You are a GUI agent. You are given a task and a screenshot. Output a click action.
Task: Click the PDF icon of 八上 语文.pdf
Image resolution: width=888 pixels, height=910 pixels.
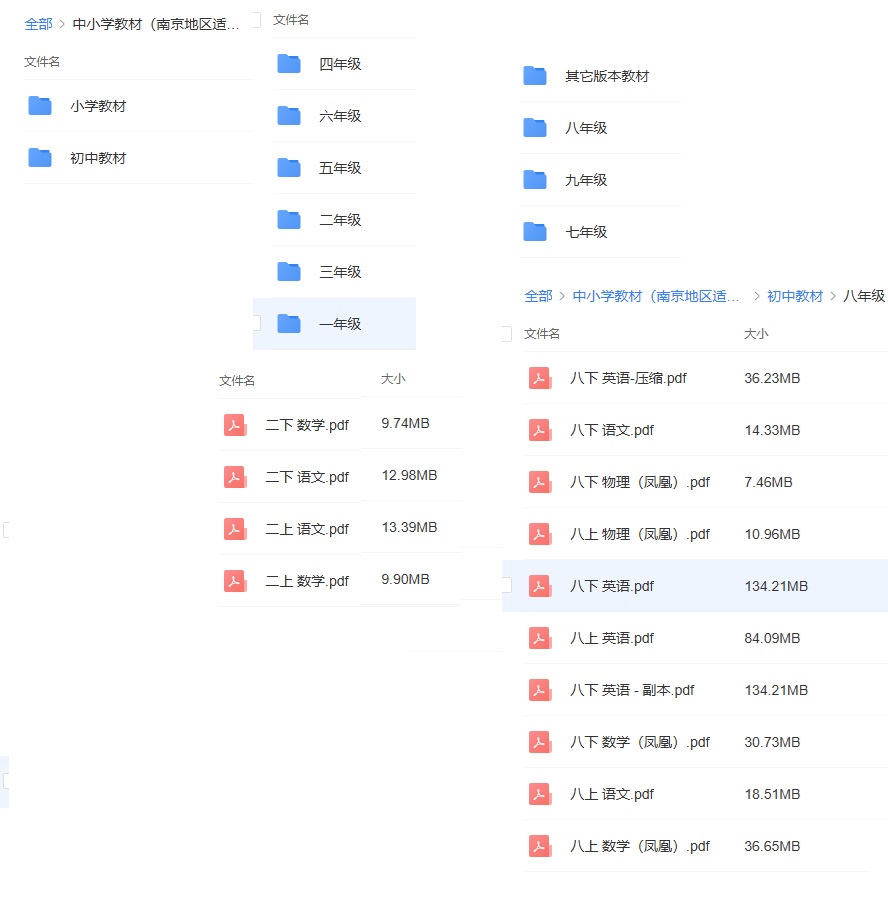tap(540, 794)
